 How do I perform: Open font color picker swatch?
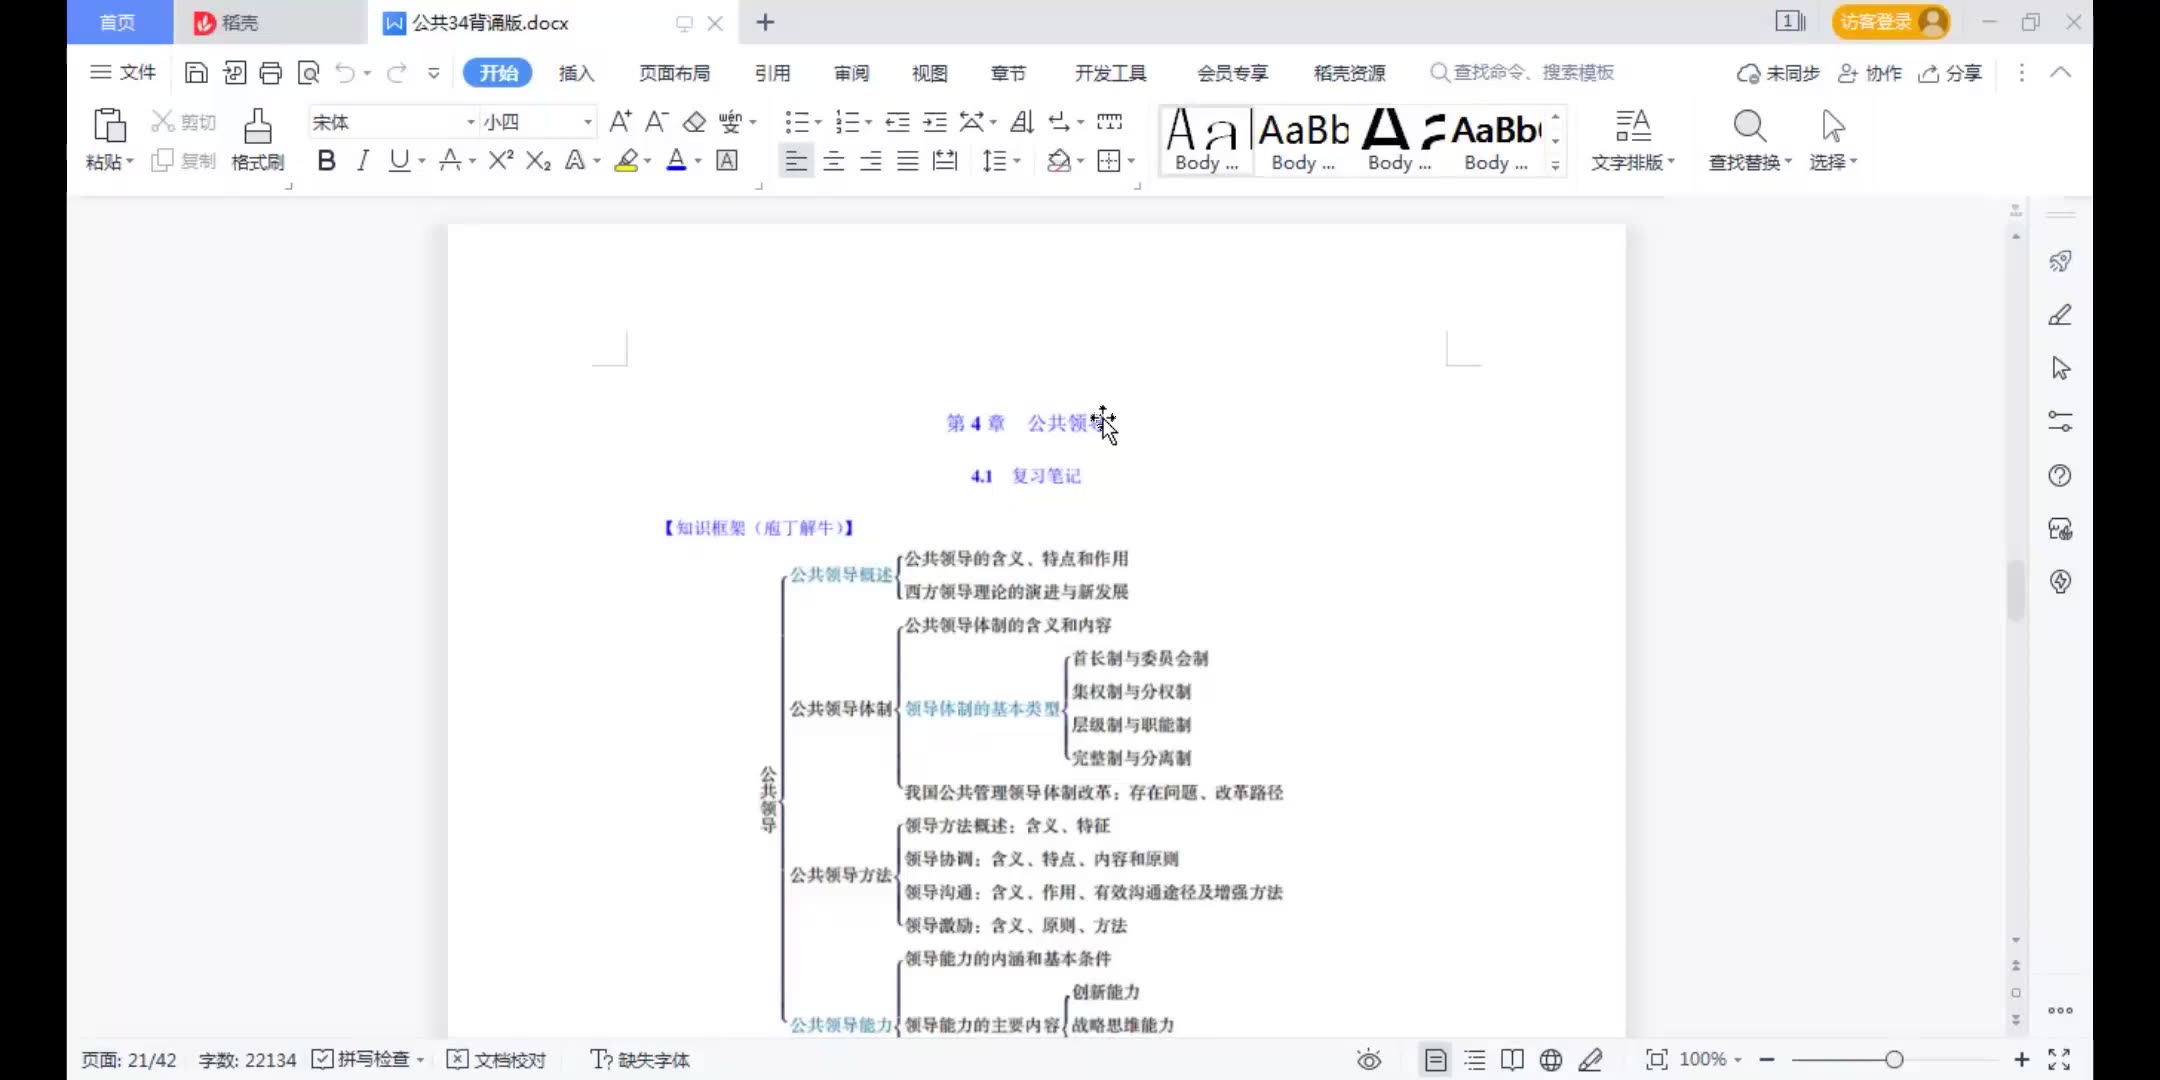(676, 160)
